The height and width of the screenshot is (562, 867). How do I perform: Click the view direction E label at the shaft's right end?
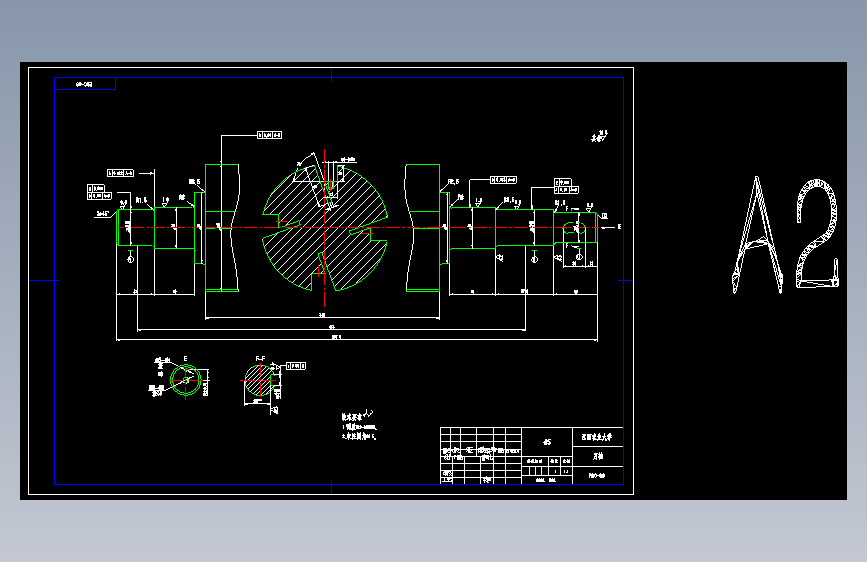tap(619, 227)
